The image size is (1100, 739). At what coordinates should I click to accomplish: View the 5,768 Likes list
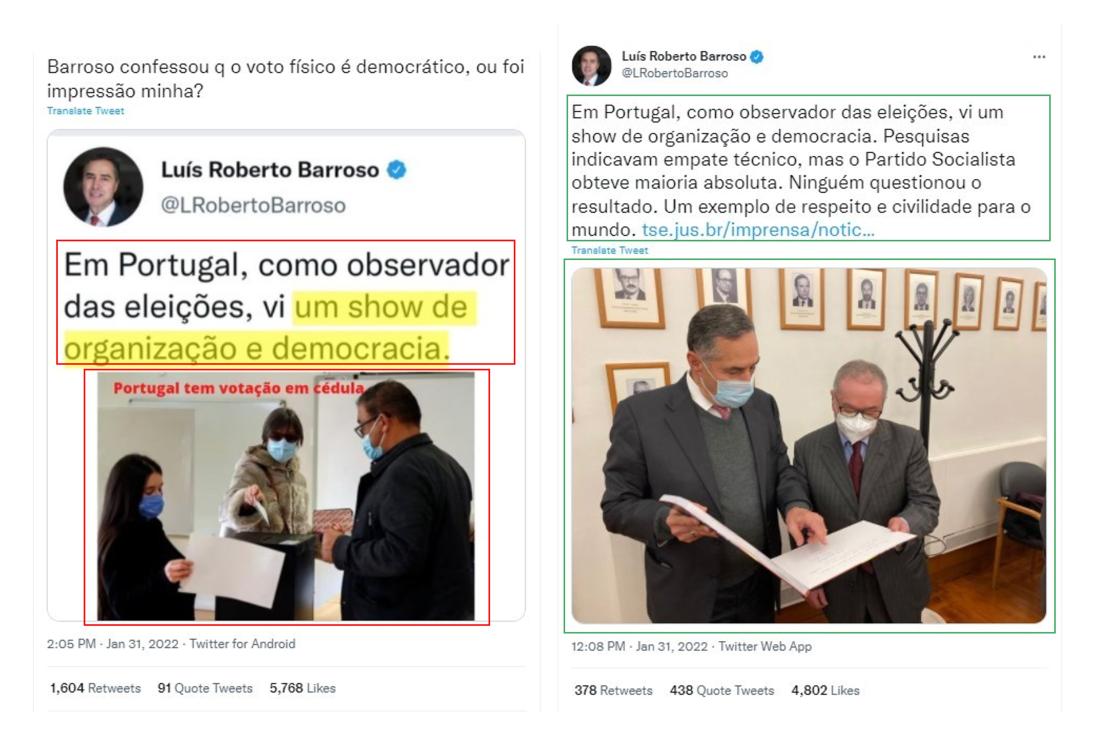[302, 688]
